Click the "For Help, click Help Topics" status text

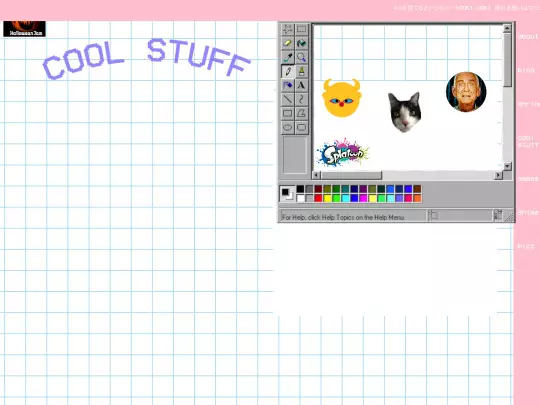343,217
